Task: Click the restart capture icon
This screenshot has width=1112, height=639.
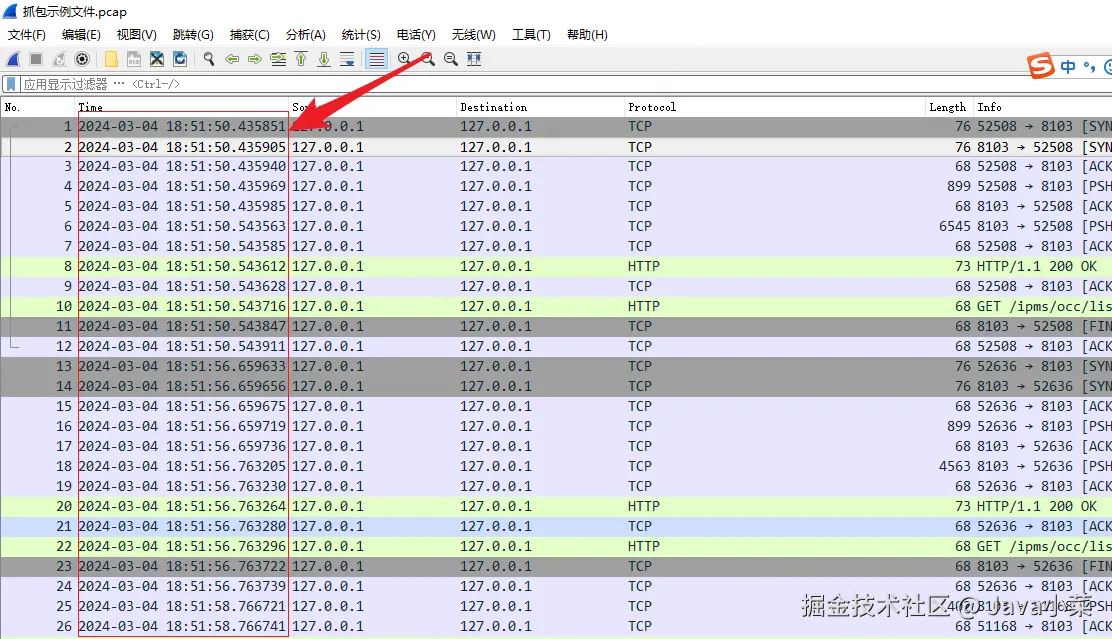Action: pyautogui.click(x=59, y=60)
